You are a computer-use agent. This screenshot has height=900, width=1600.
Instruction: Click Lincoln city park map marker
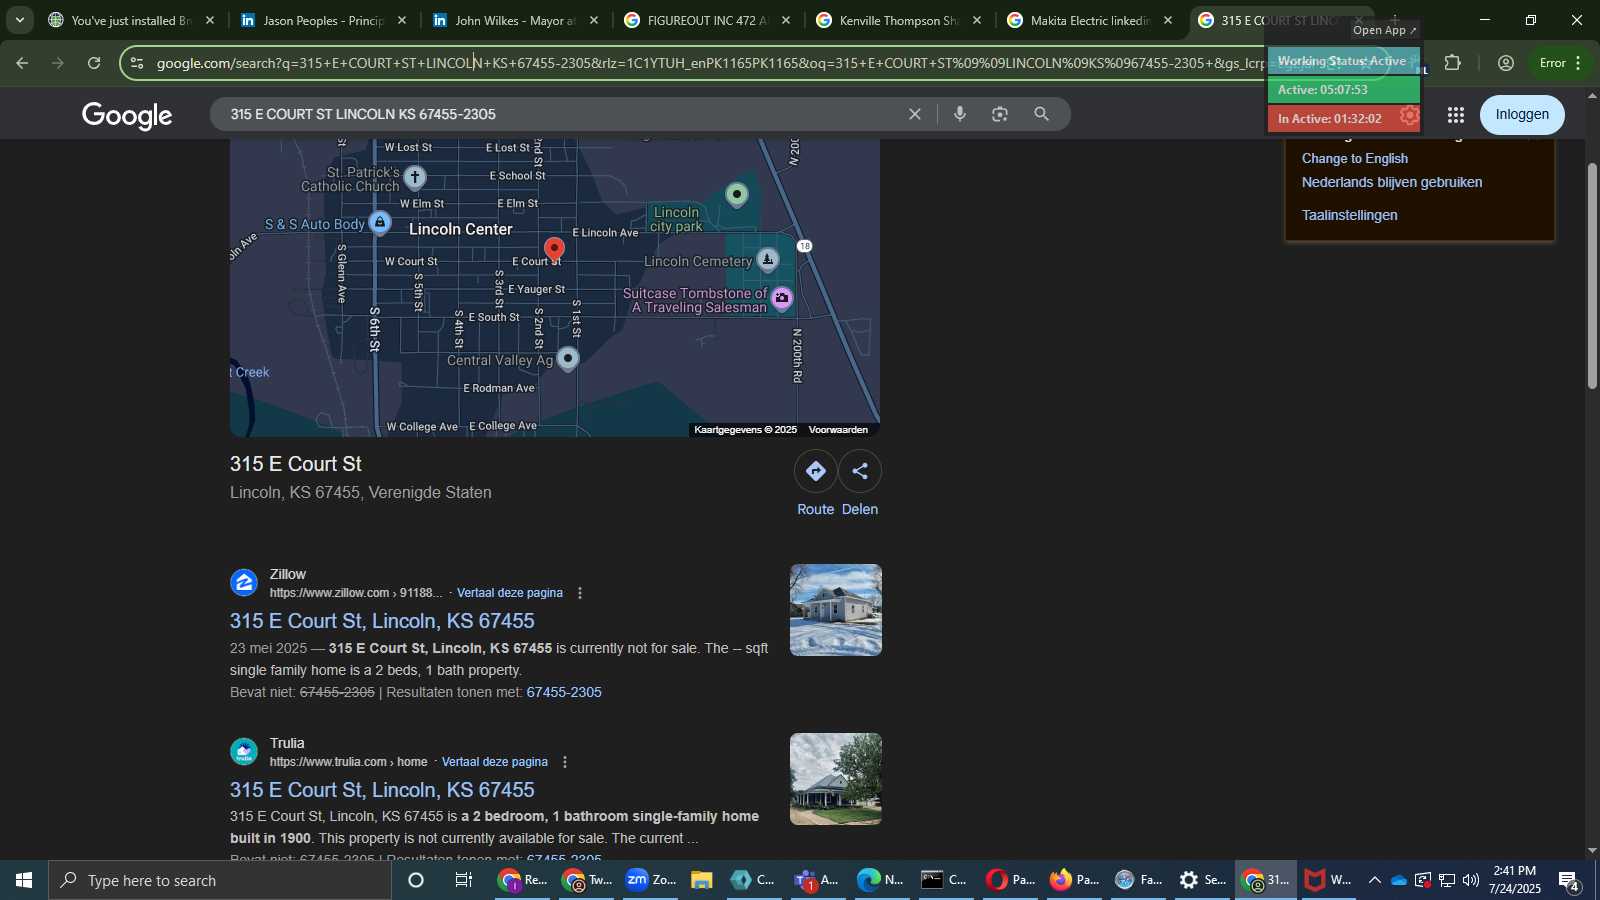coord(737,195)
